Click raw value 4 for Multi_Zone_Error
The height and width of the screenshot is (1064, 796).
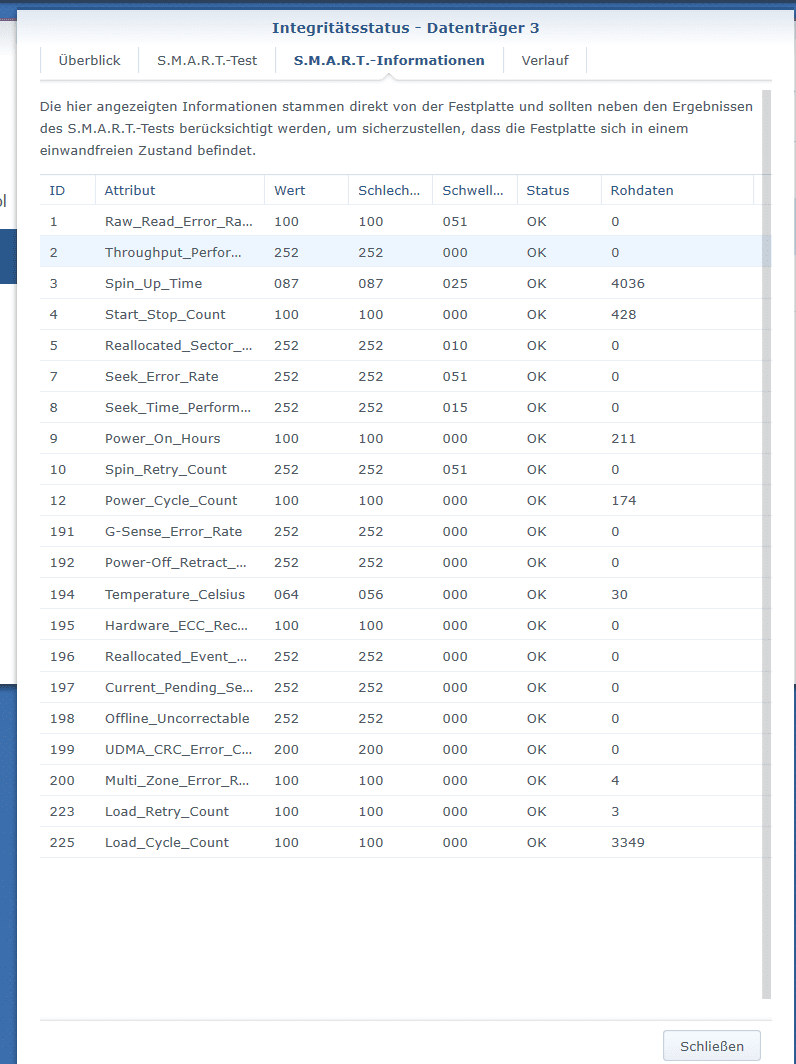click(x=615, y=780)
